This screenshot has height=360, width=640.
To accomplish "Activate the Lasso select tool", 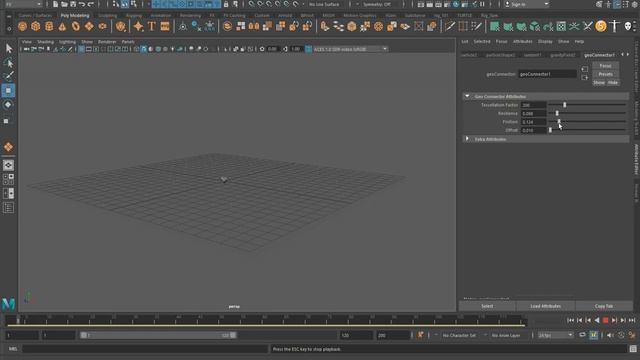I will click(x=9, y=62).
